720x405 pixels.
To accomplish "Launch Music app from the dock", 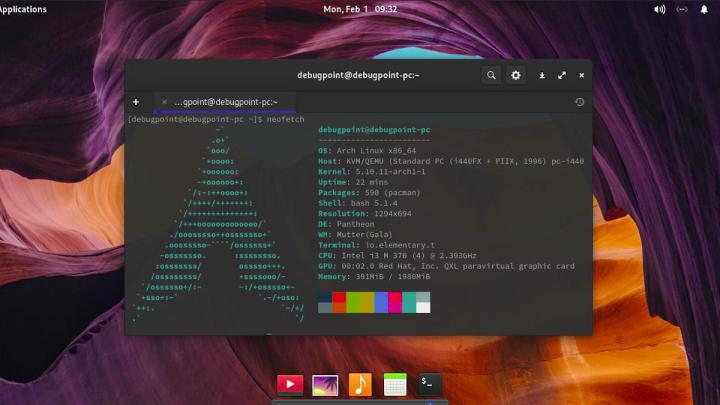I will click(x=360, y=384).
